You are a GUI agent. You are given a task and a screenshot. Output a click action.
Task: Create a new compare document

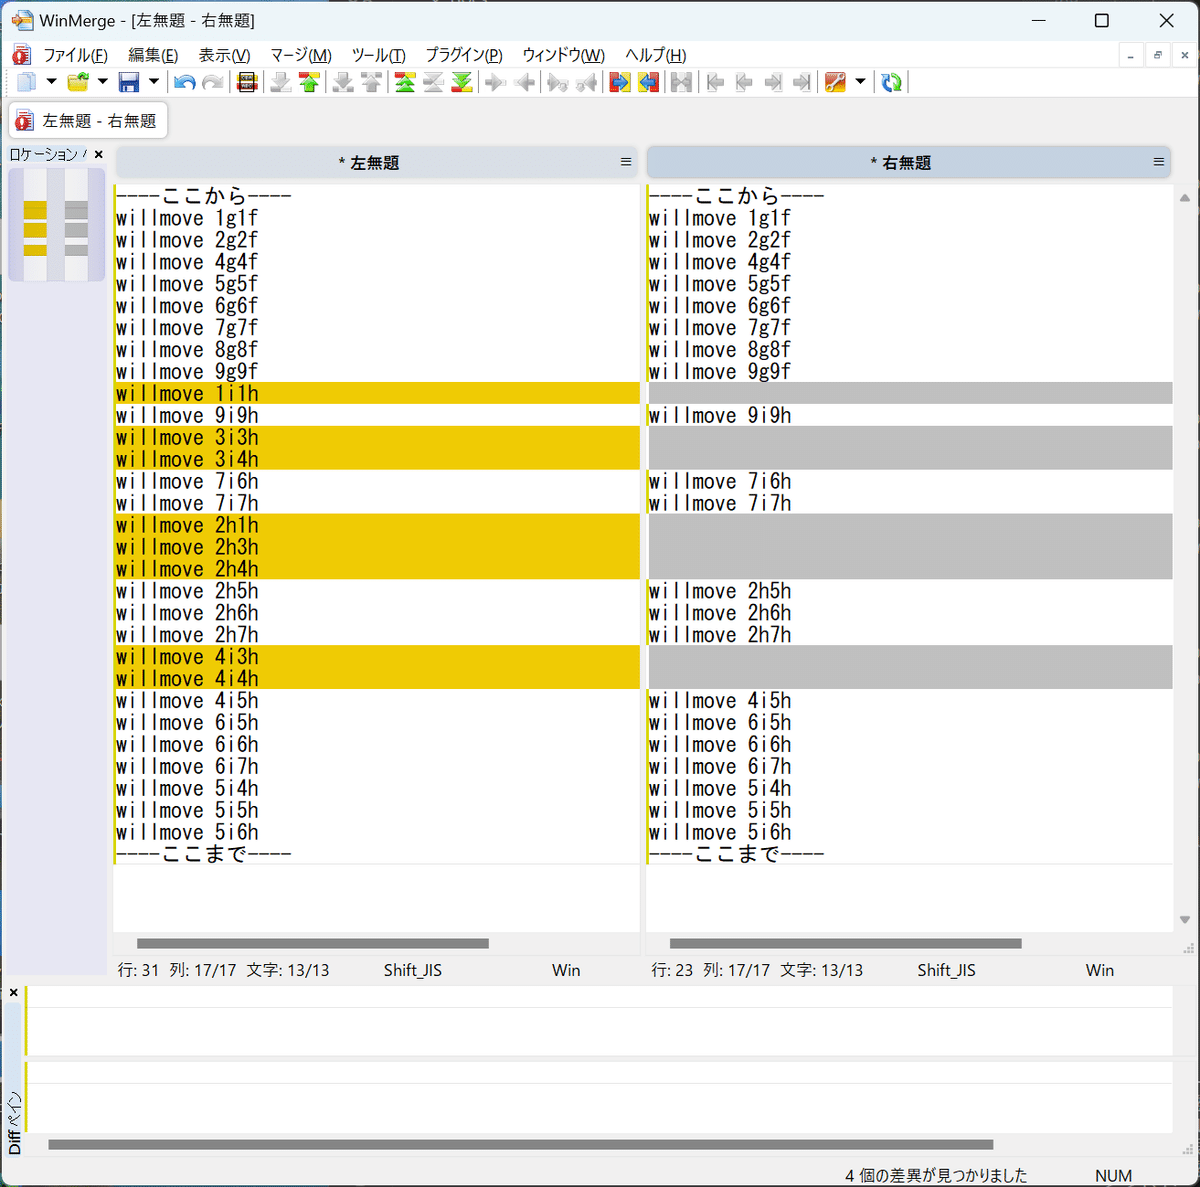coord(27,82)
